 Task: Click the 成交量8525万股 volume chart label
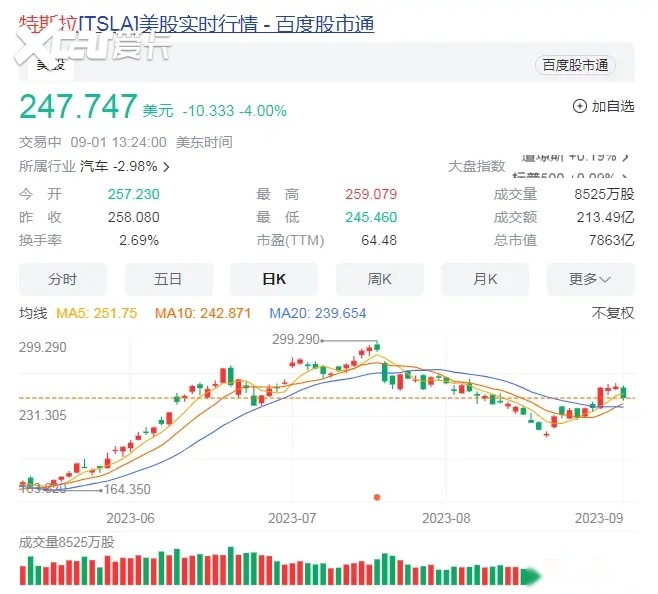coord(67,542)
